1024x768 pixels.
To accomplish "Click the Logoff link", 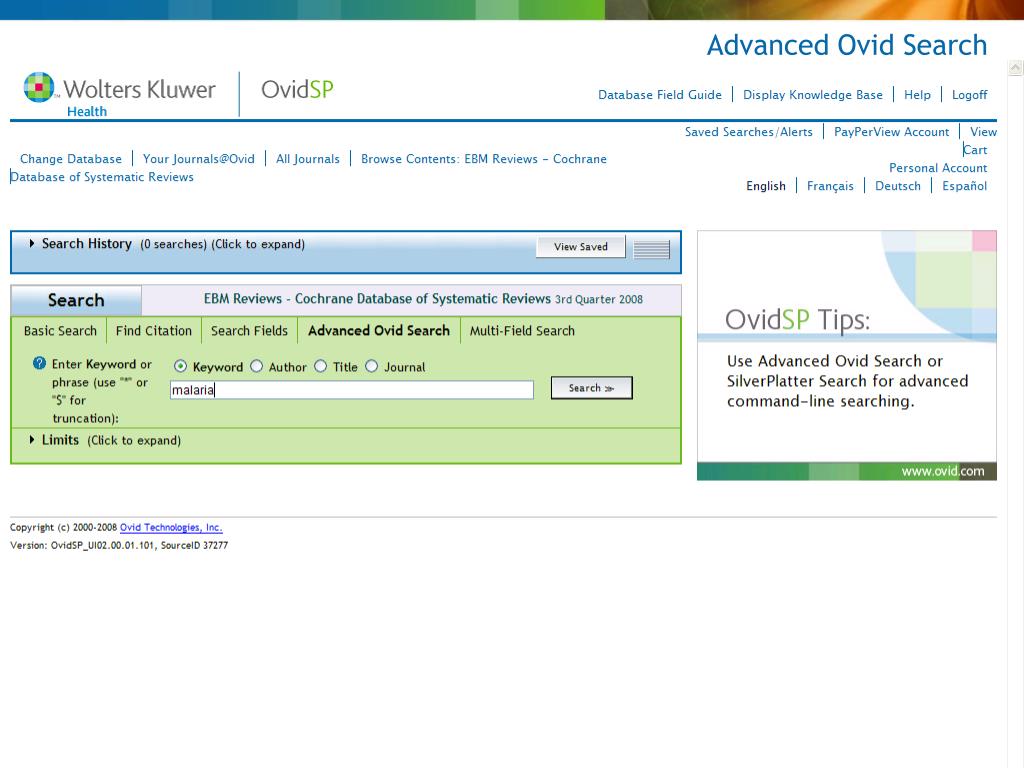I will pos(969,95).
